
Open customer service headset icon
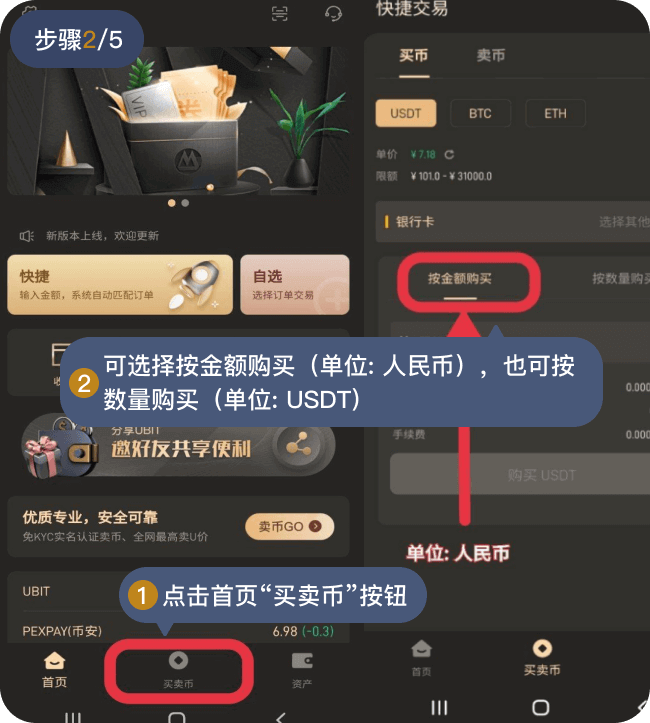333,13
